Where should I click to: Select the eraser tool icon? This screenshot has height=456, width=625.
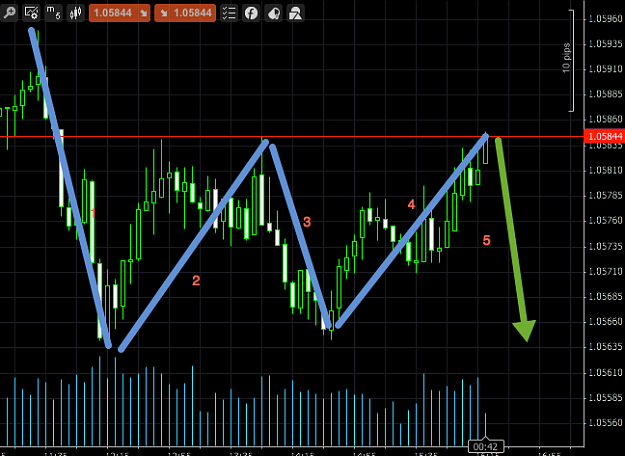273,13
